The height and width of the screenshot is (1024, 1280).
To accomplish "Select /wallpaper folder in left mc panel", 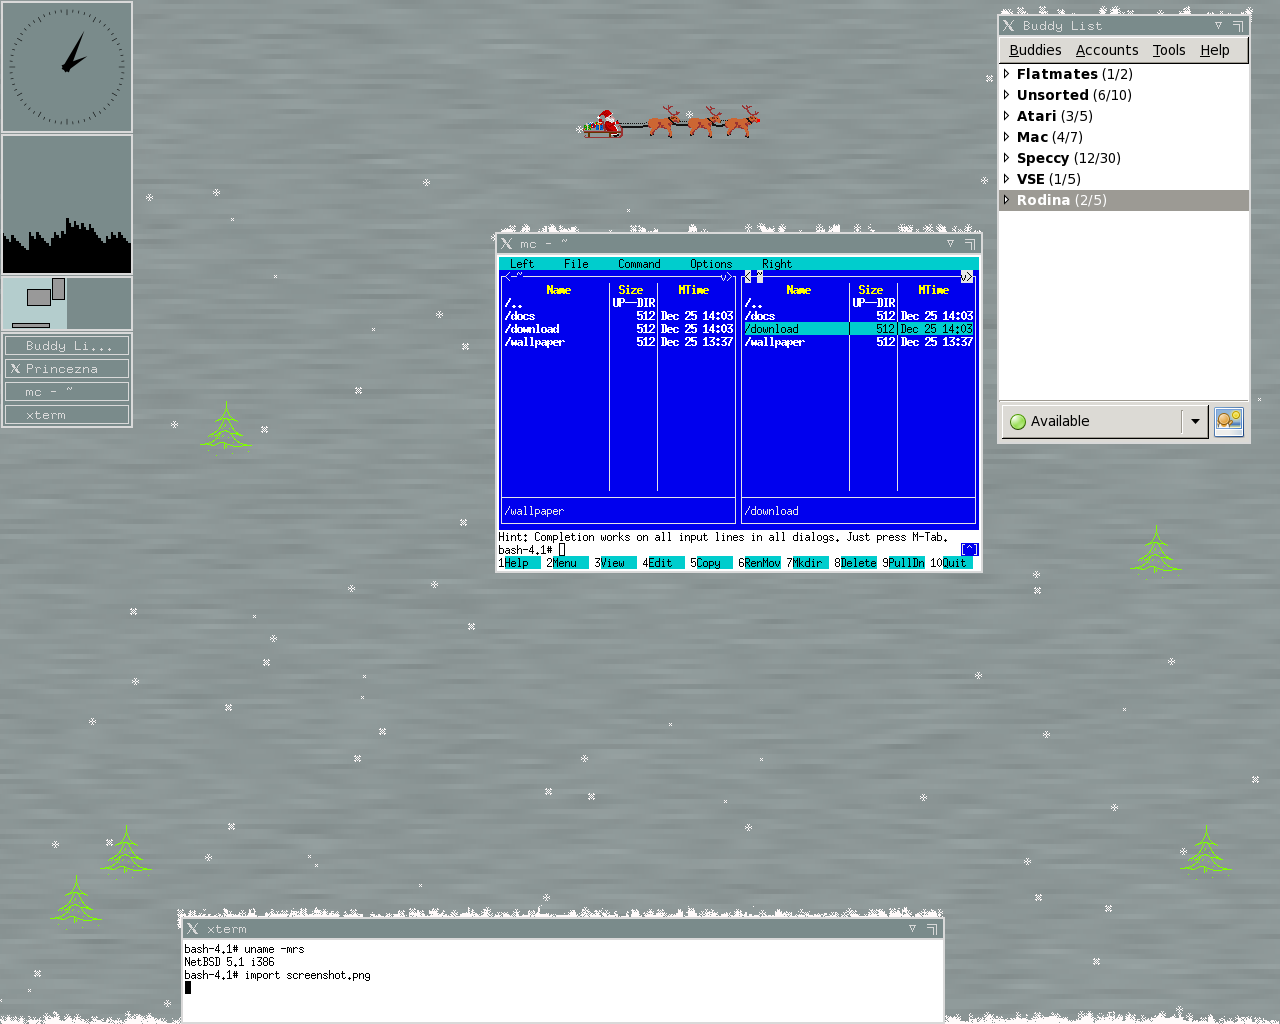I will [535, 342].
